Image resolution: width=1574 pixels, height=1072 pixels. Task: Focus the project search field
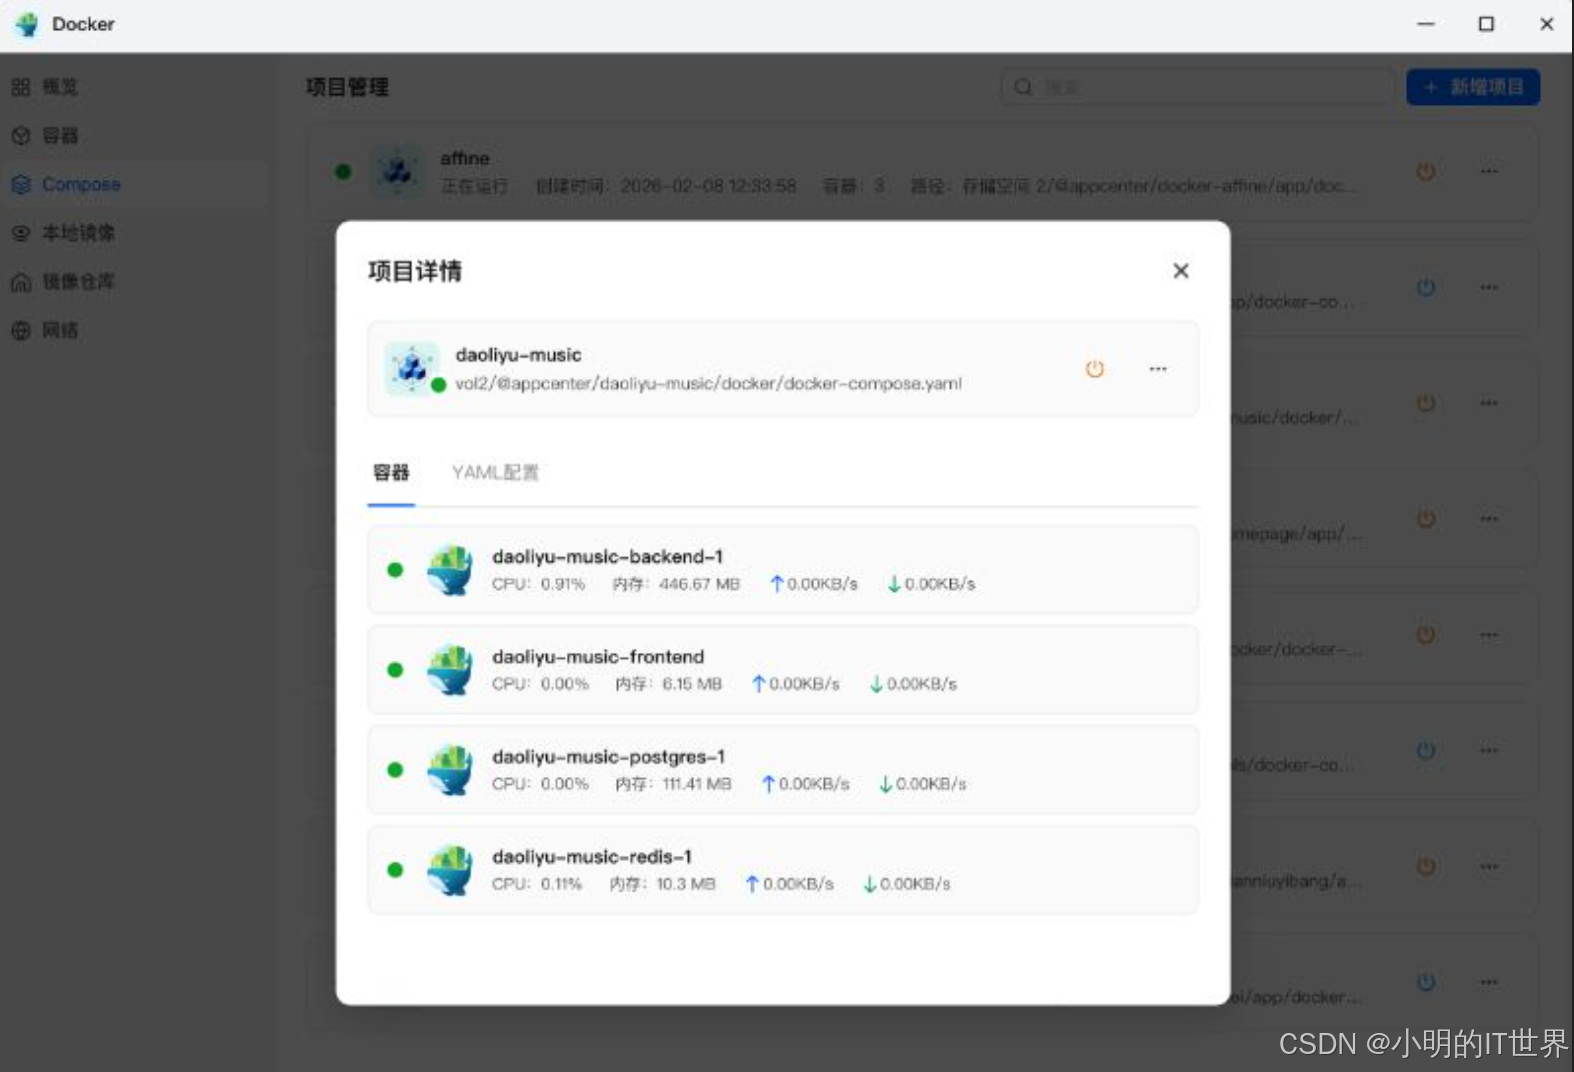(x=1197, y=87)
